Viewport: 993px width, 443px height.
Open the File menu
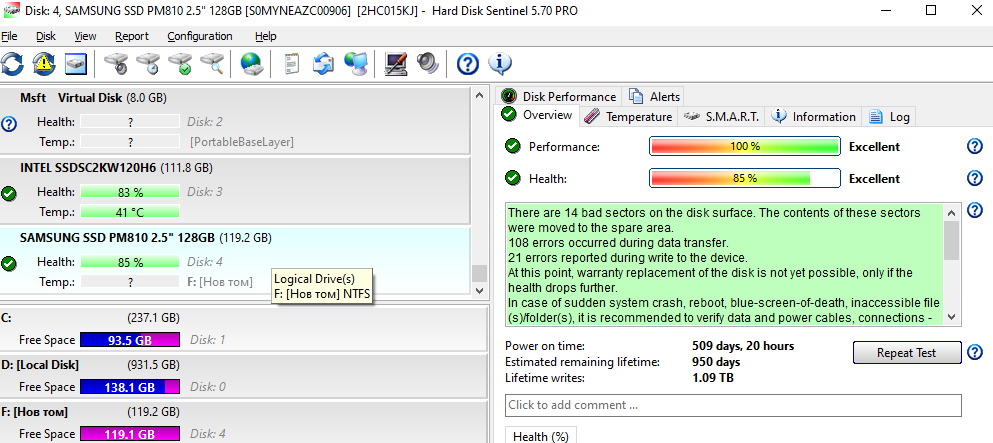click(x=9, y=36)
